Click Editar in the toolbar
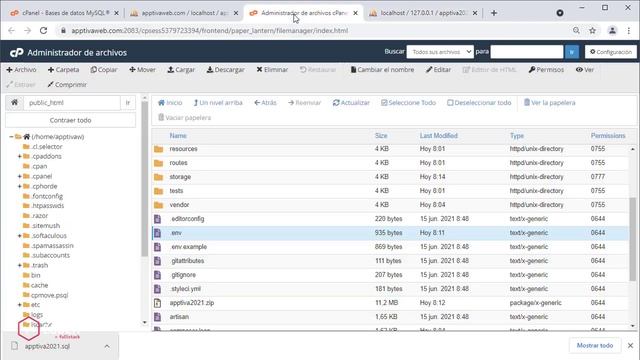This screenshot has width=640, height=360. (x=438, y=70)
